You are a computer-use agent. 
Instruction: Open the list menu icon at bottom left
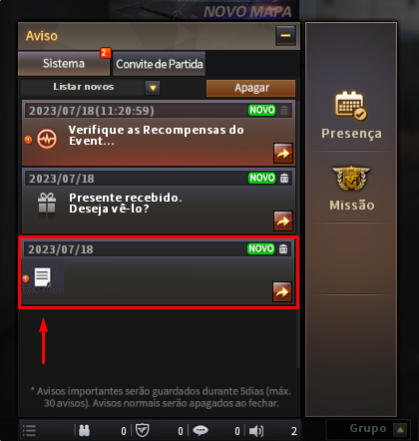tap(29, 430)
